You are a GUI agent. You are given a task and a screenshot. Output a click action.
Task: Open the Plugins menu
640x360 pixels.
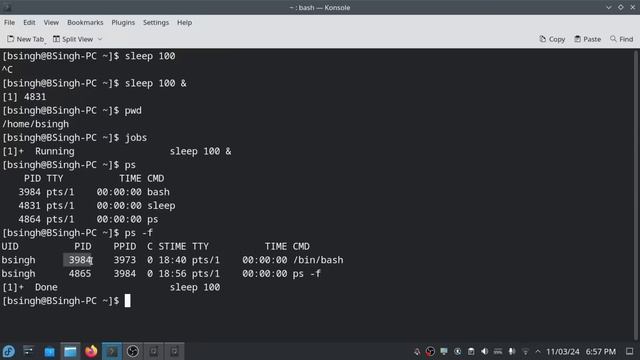pyautogui.click(x=123, y=22)
